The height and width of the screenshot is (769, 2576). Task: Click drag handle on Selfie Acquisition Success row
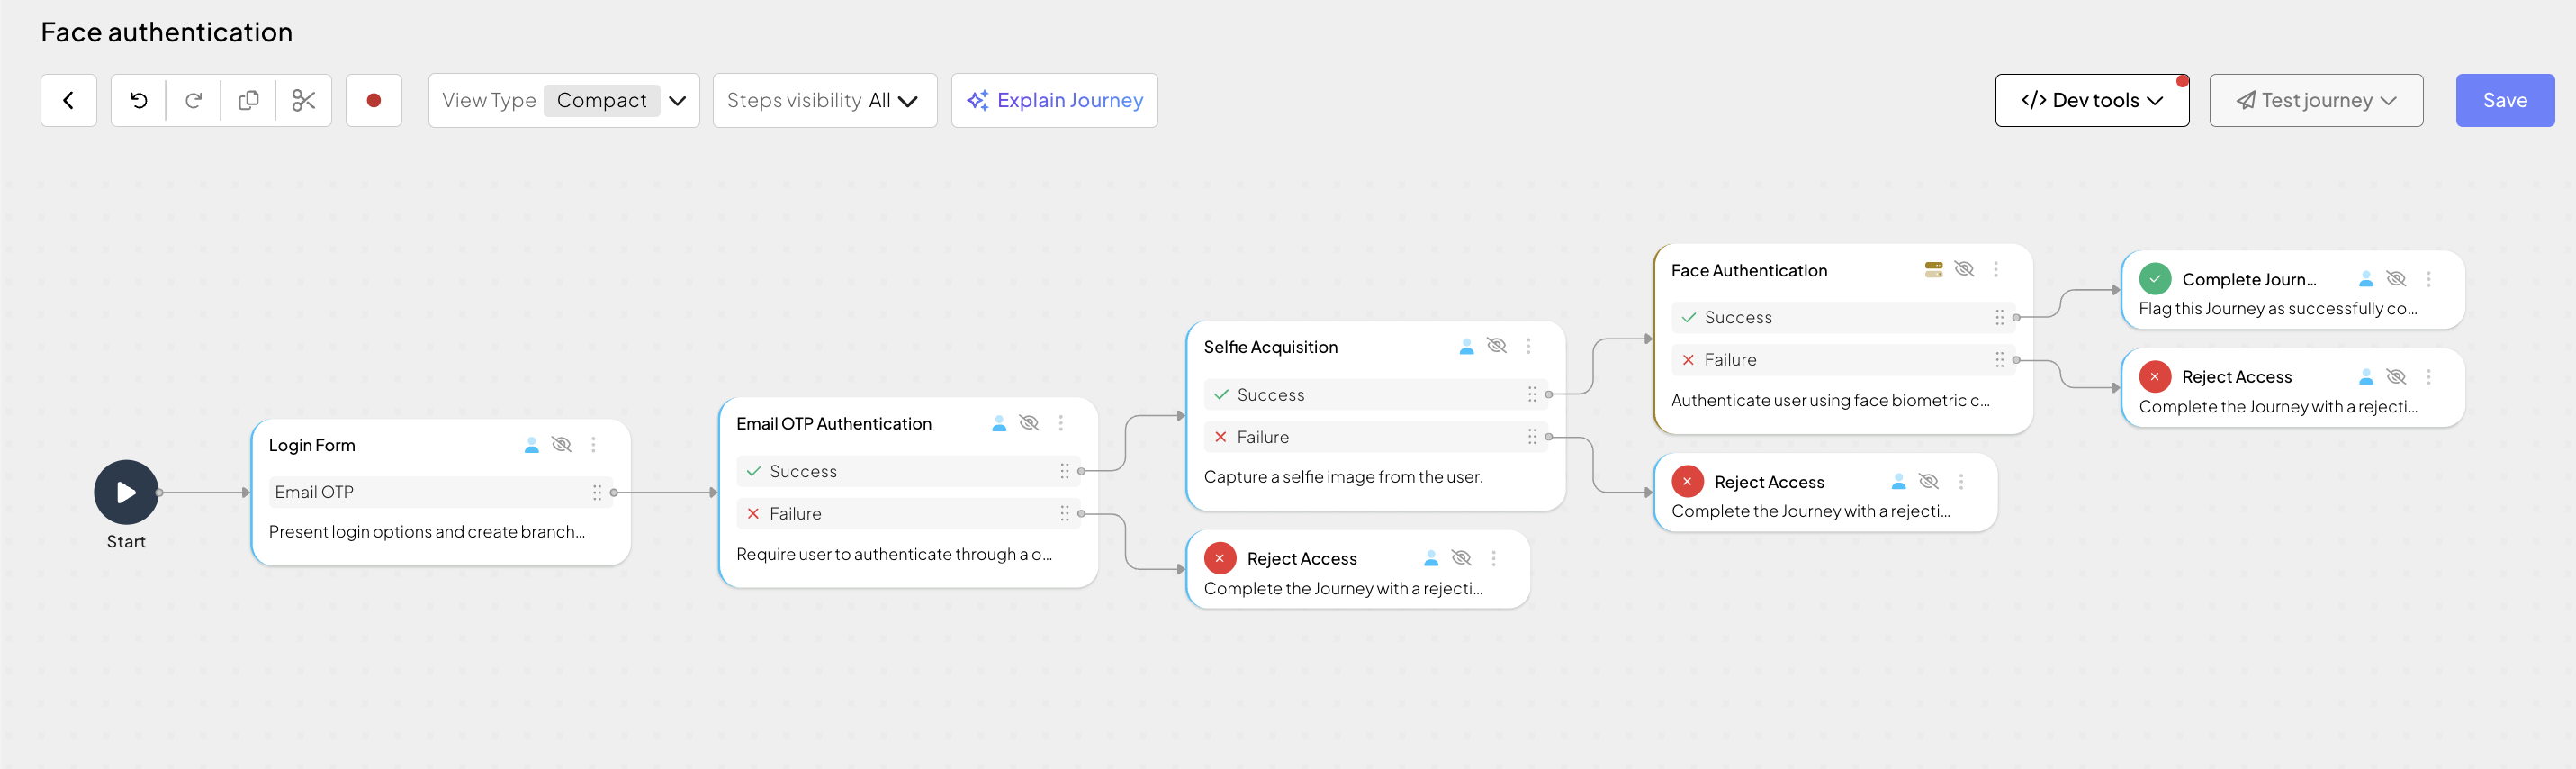click(x=1532, y=394)
